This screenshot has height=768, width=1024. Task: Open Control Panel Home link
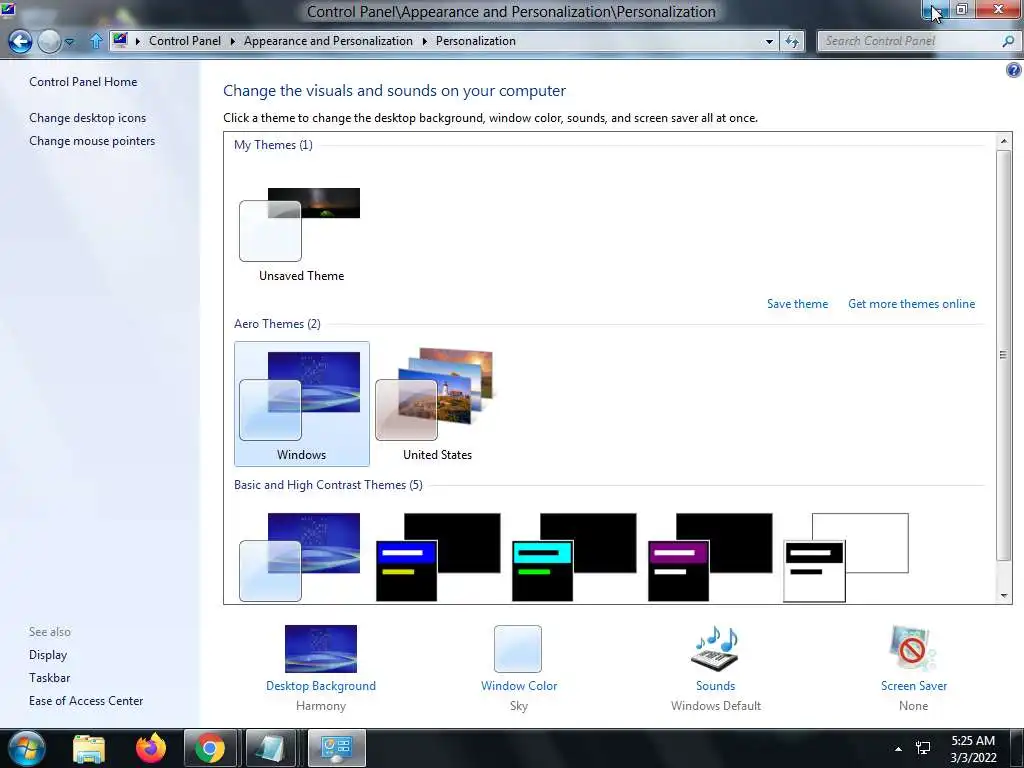(x=83, y=82)
